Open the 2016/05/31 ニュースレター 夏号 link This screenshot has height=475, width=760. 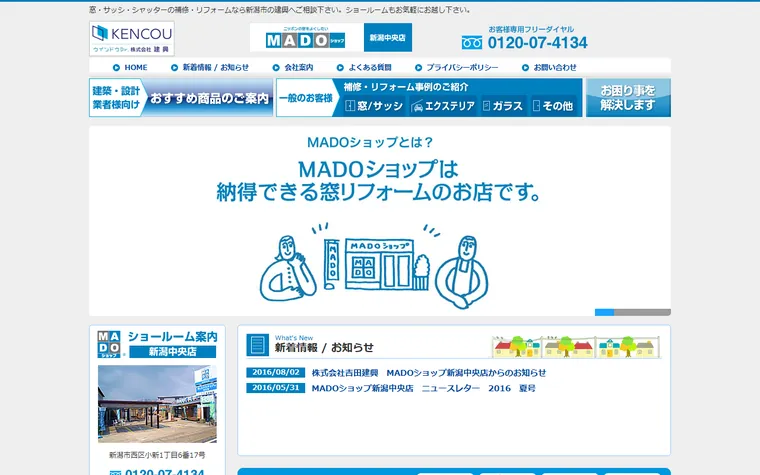point(423,388)
